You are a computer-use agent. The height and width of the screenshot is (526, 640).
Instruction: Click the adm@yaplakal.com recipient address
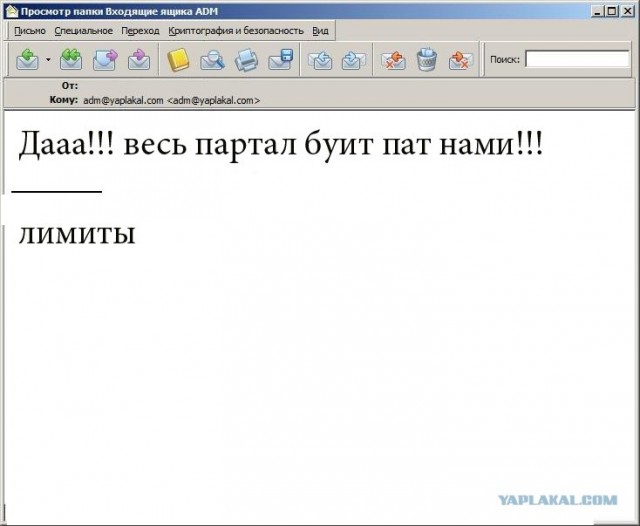(171, 100)
